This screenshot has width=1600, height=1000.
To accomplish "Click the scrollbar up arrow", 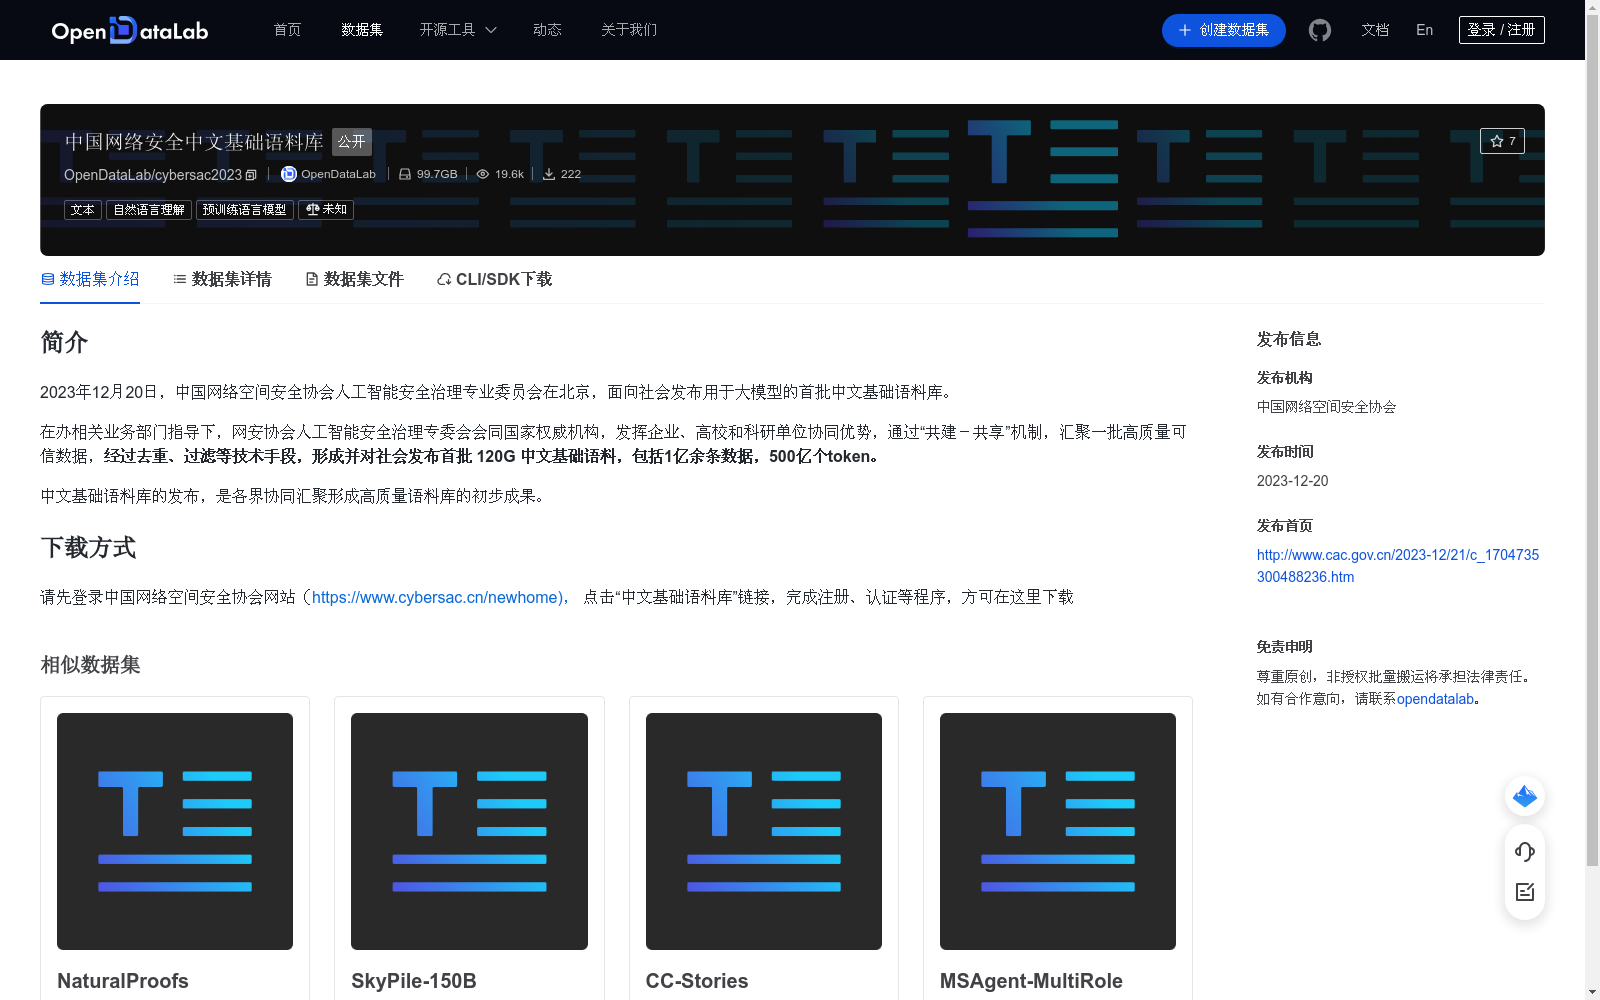I will 1592,7.
